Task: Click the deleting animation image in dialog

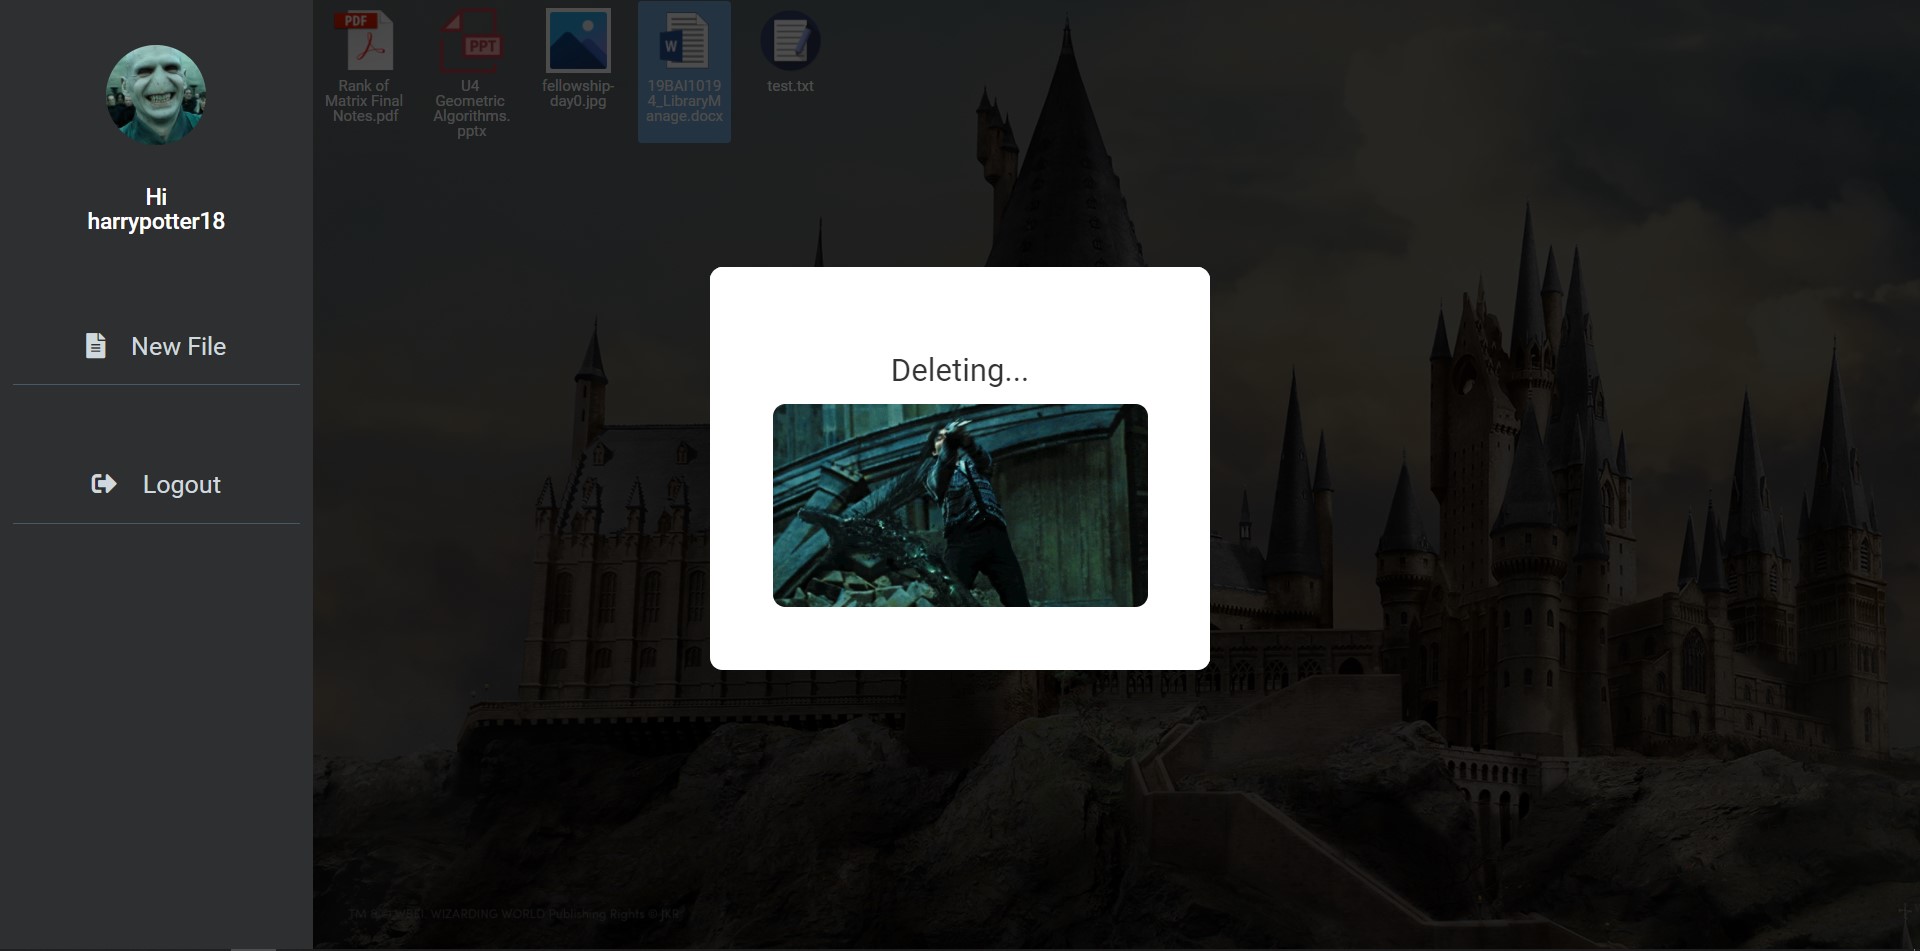Action: [x=960, y=505]
